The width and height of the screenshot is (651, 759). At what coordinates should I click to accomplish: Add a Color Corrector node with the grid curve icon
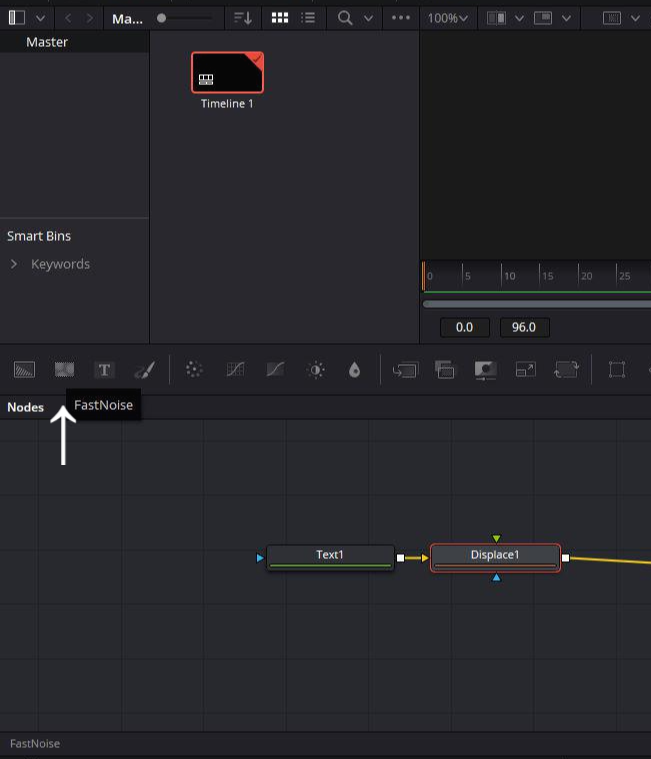pyautogui.click(x=235, y=370)
